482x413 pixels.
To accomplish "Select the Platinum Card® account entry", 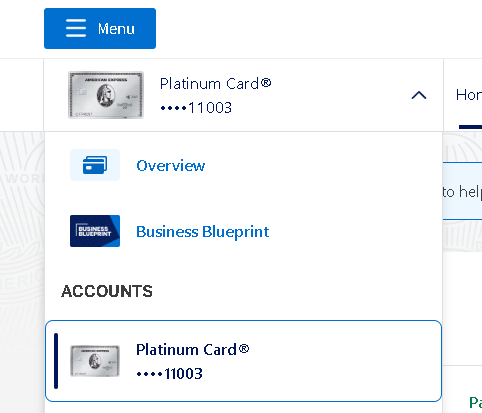I will tap(243, 361).
